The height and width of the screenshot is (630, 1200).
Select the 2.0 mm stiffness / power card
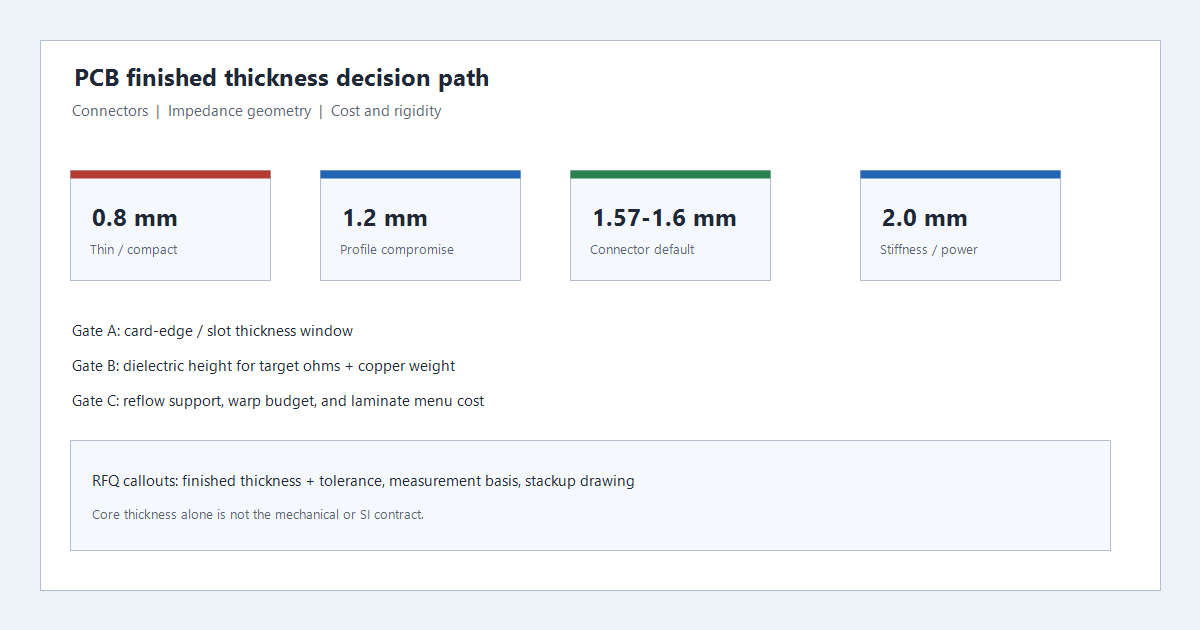pyautogui.click(x=960, y=225)
